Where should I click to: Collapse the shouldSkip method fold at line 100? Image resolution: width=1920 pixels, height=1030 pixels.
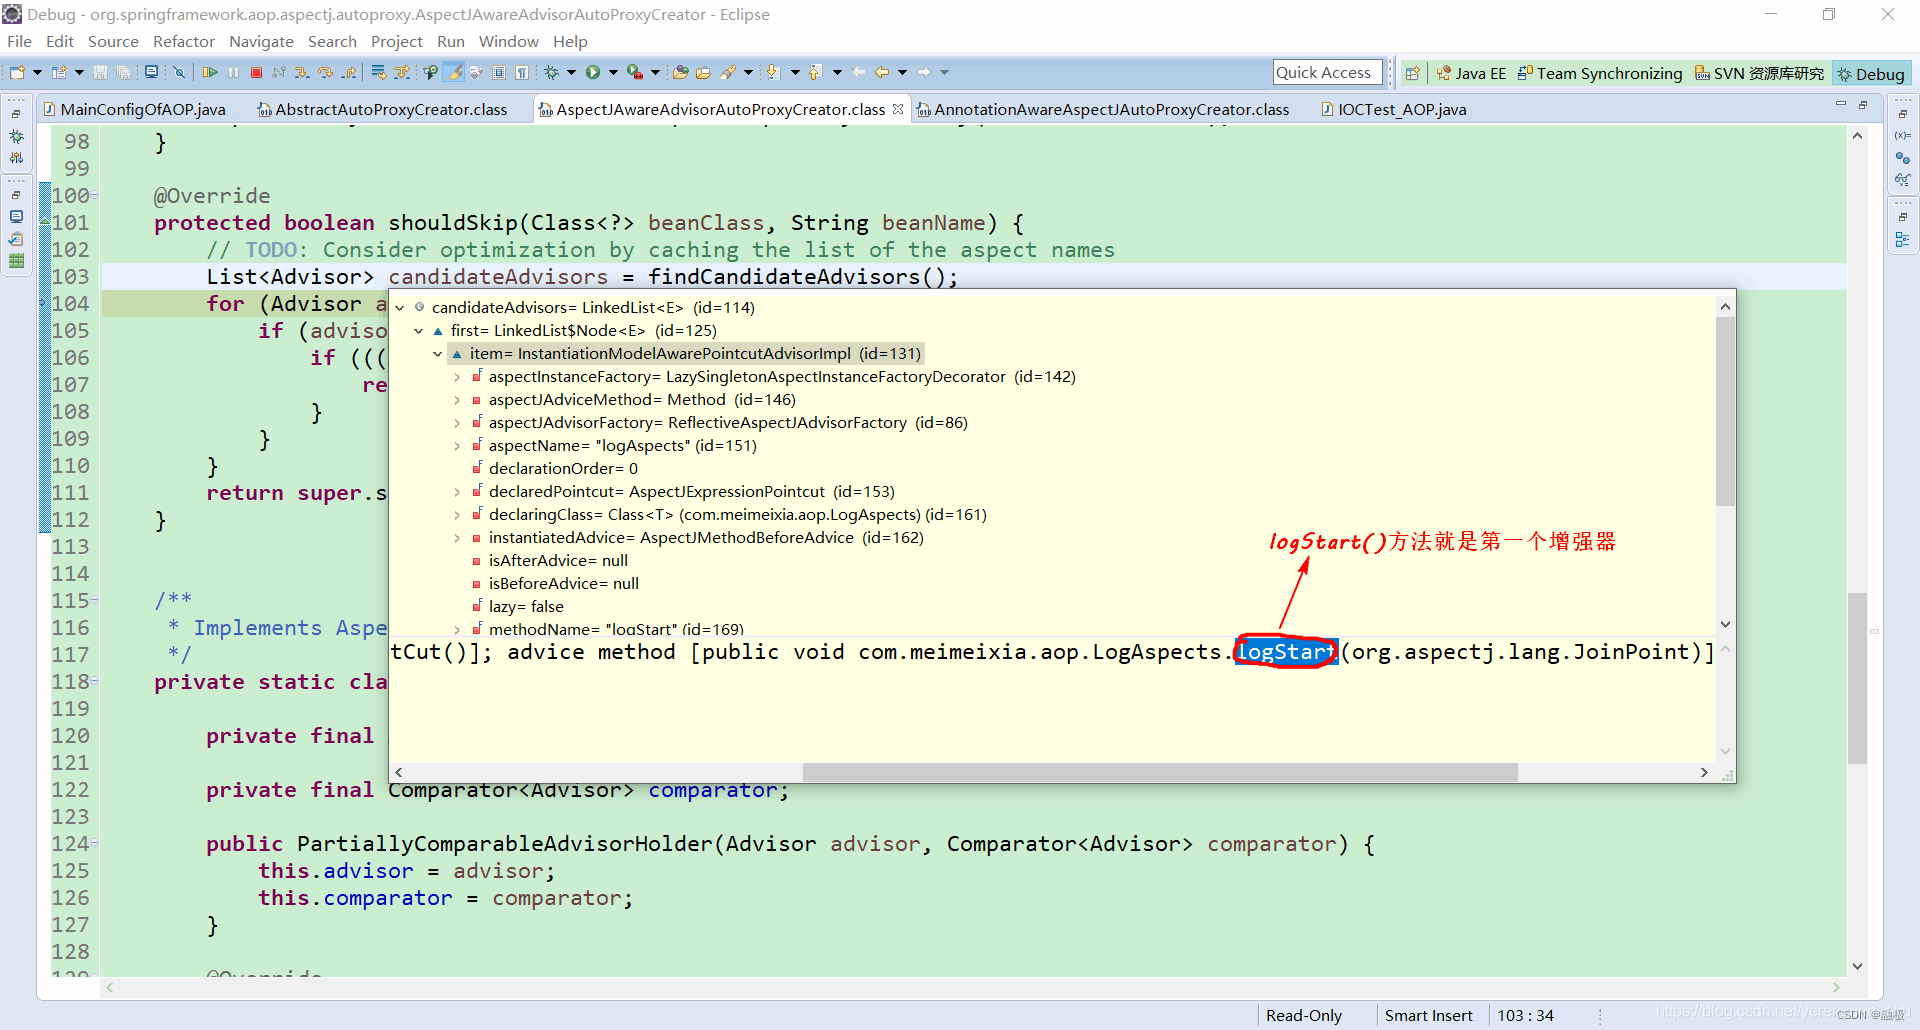pos(95,196)
